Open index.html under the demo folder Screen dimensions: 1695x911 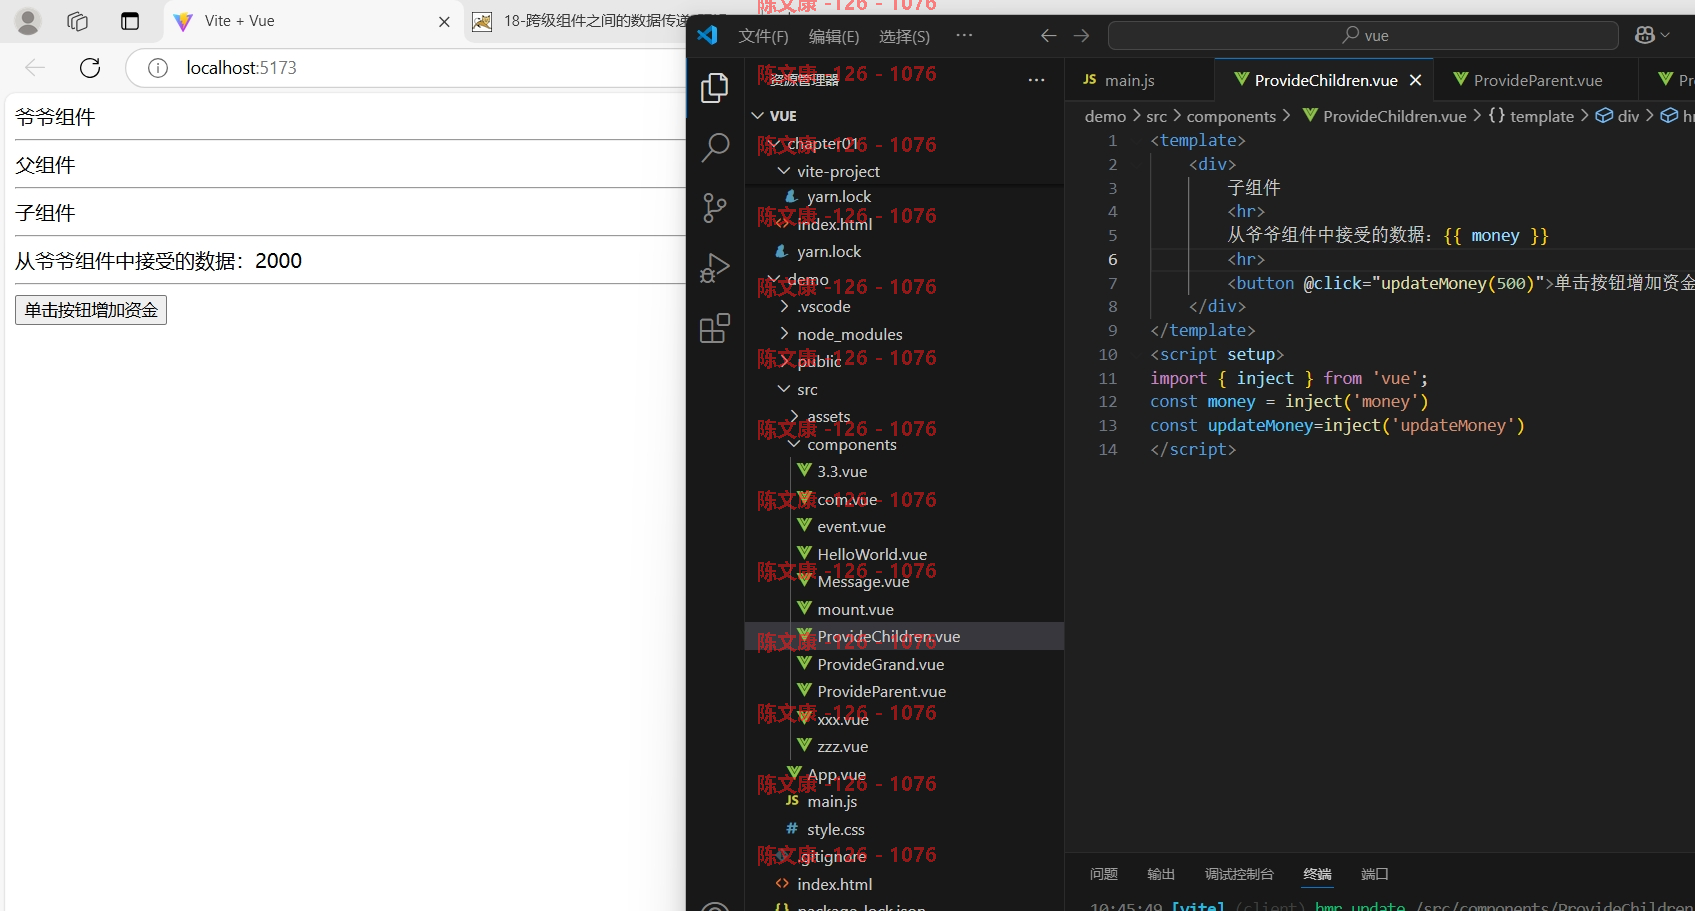point(834,884)
